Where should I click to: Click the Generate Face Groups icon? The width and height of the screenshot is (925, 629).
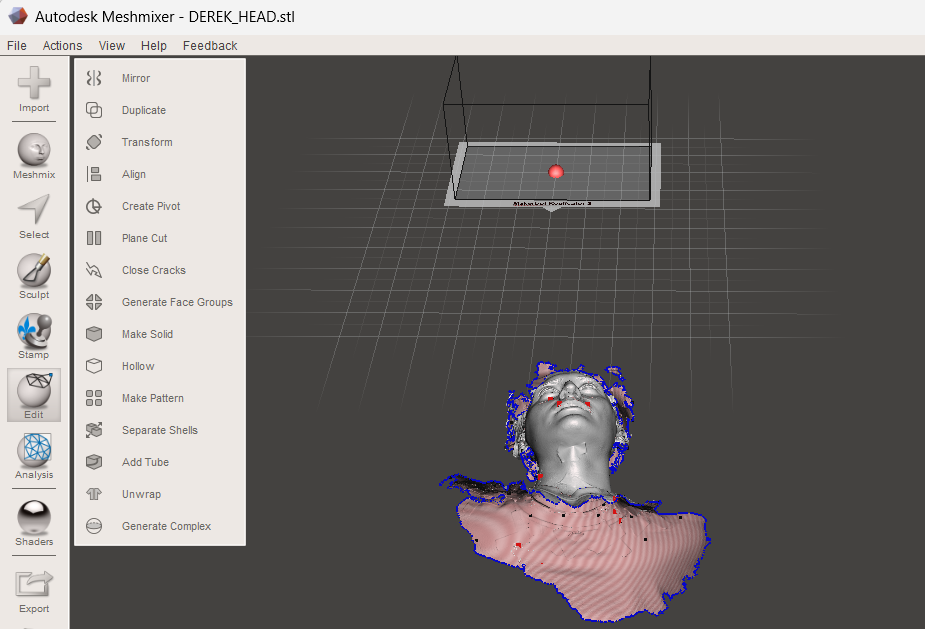click(94, 302)
